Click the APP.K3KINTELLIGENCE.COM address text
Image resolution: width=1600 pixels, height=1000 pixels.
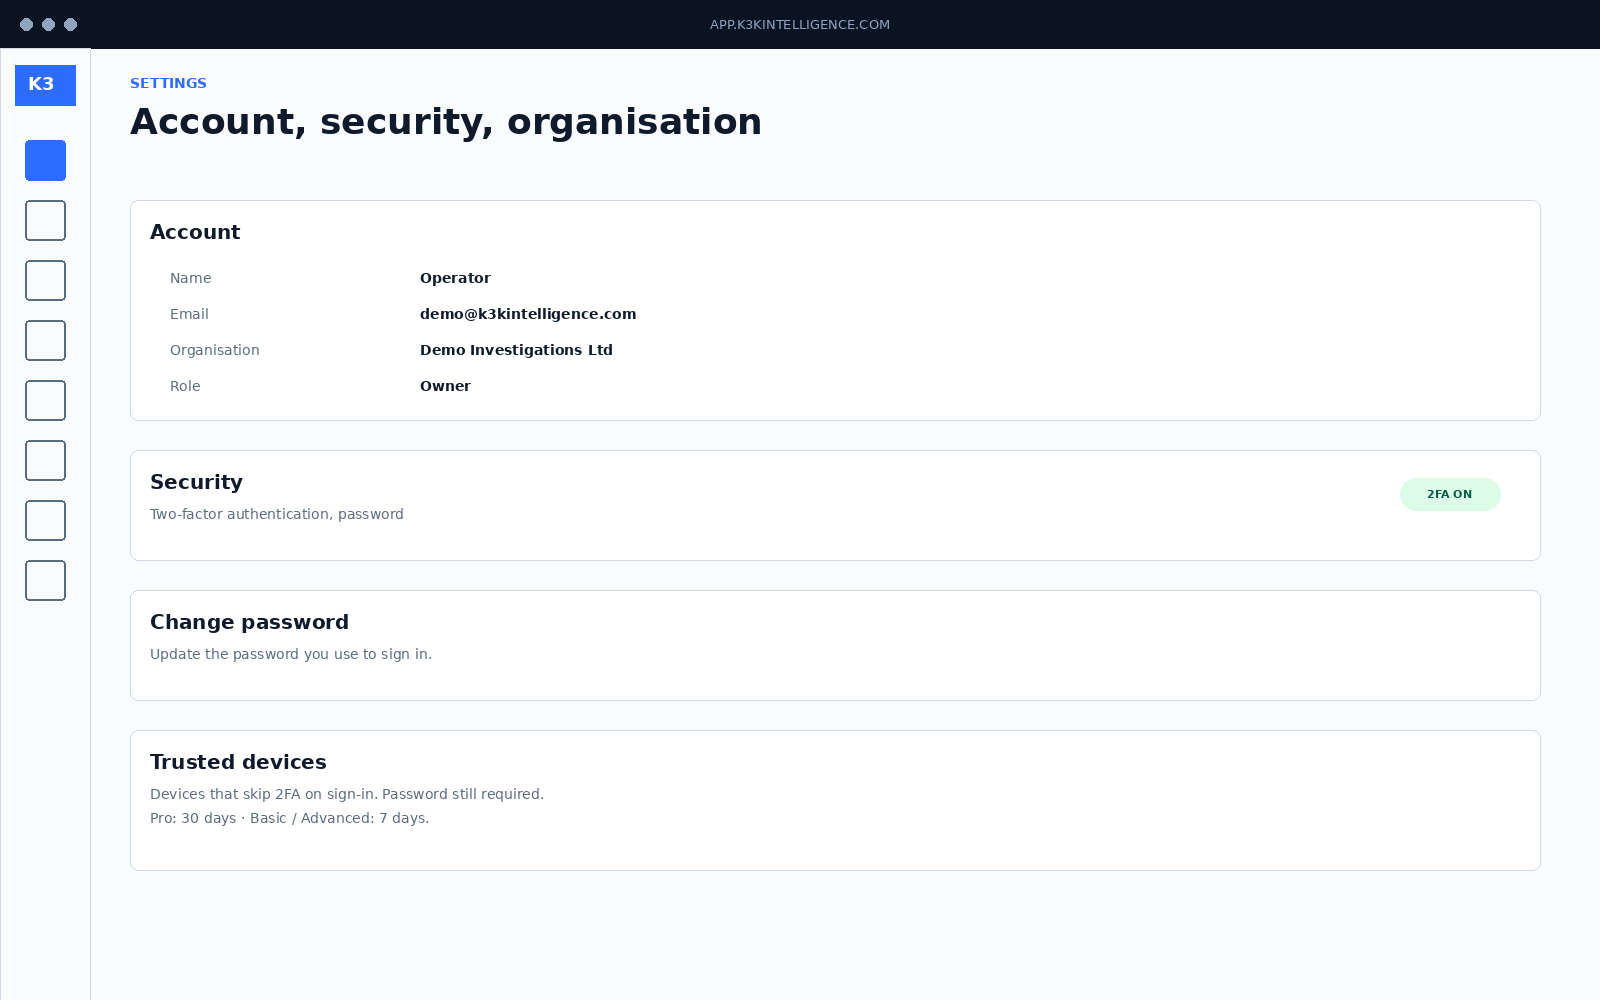click(x=800, y=25)
